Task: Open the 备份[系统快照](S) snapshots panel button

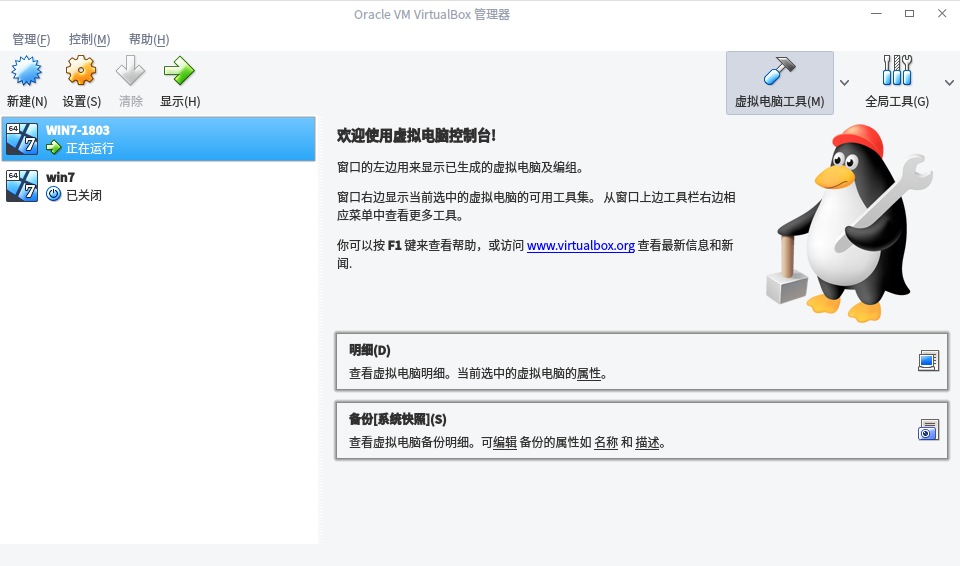Action: pyautogui.click(x=642, y=431)
